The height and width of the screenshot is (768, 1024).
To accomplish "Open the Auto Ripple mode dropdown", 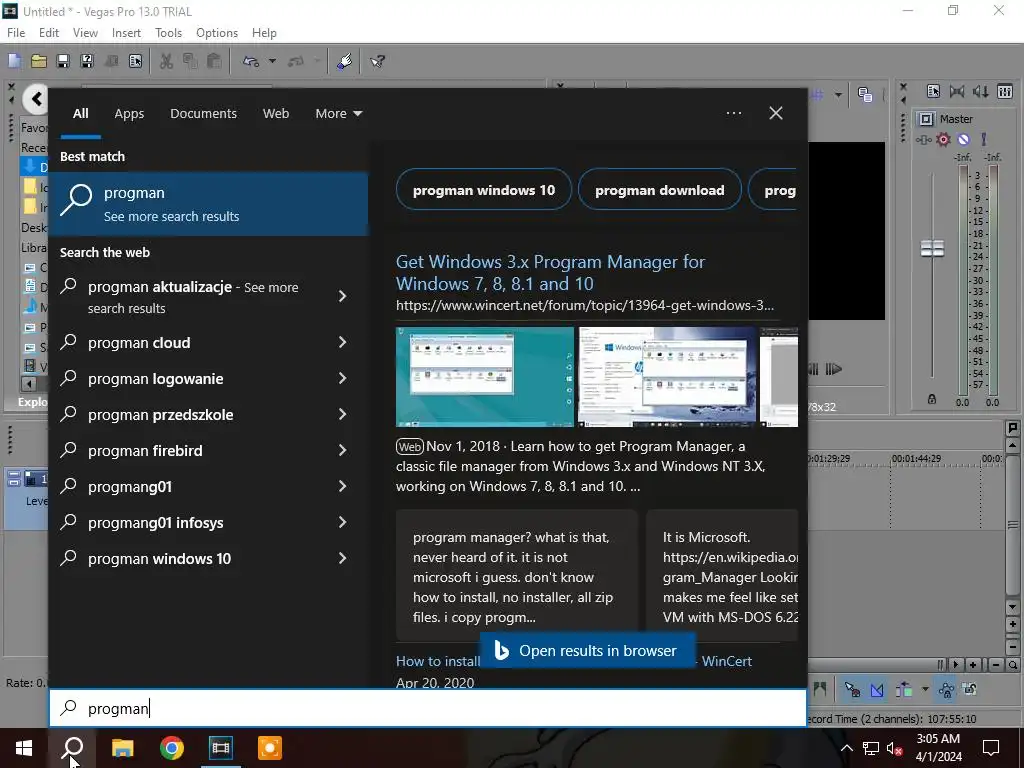I will pyautogui.click(x=925, y=690).
